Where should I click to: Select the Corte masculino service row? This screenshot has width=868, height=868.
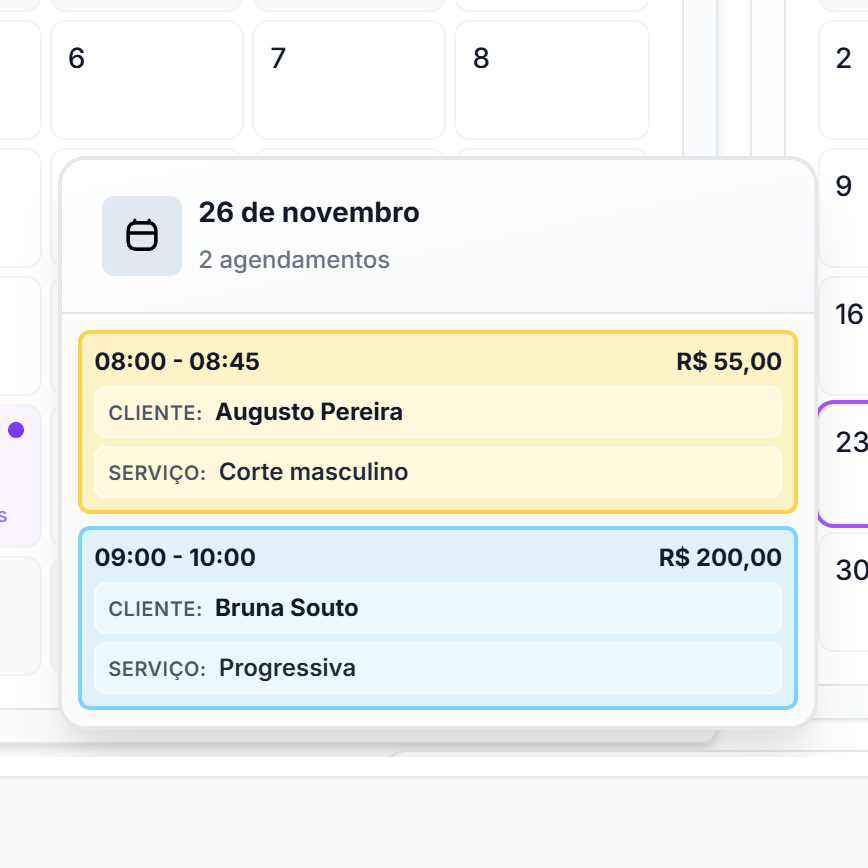tap(437, 472)
